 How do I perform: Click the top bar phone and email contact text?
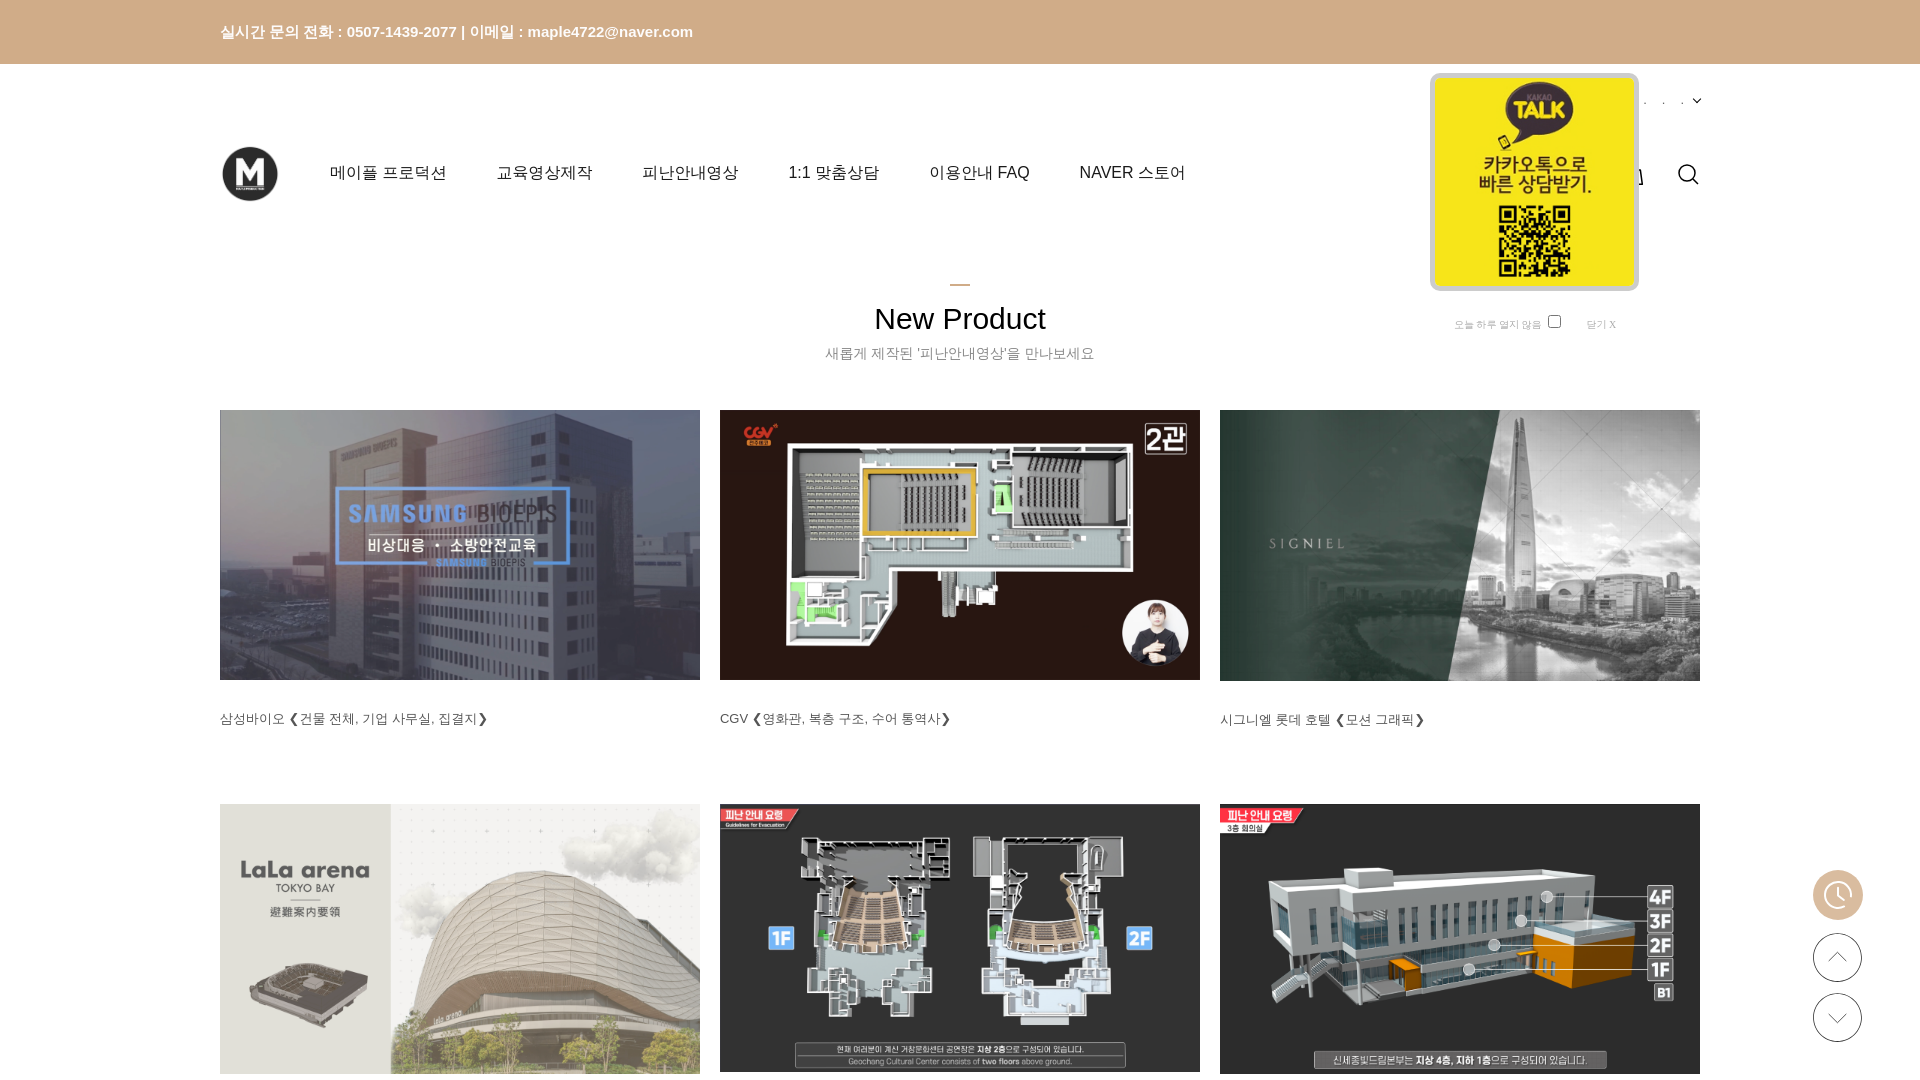point(456,32)
